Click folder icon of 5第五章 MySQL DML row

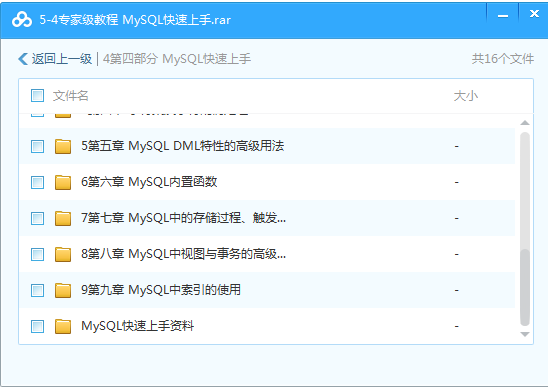[x=63, y=146]
